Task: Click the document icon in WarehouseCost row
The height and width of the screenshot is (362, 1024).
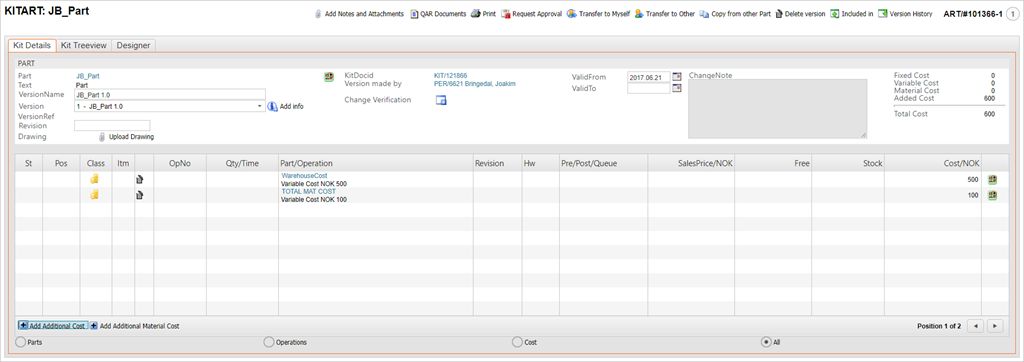Action: [139, 179]
